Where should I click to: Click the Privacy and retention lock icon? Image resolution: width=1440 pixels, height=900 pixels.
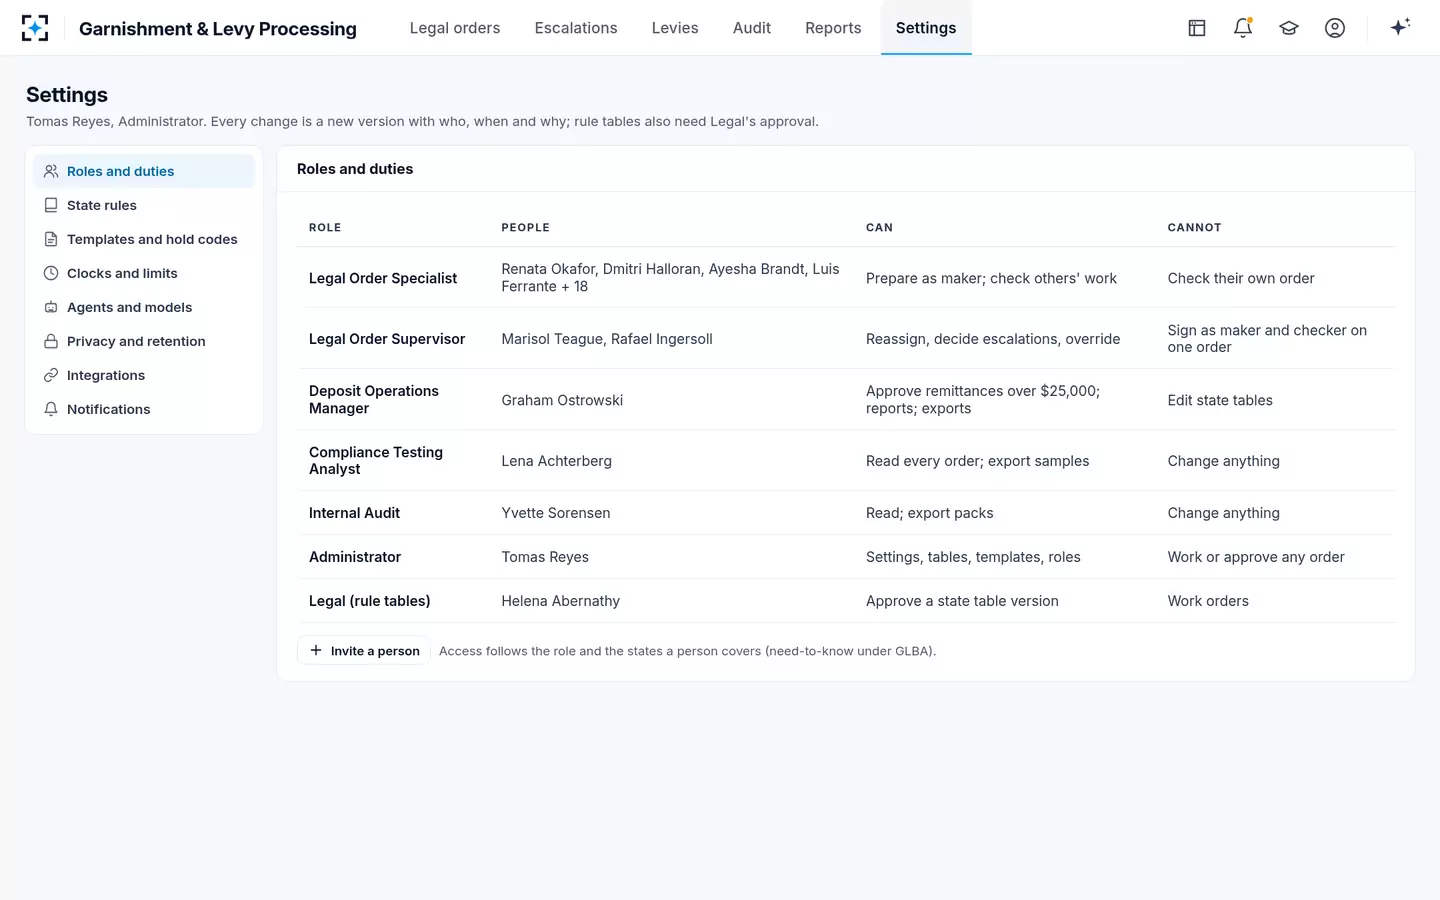pyautogui.click(x=51, y=341)
